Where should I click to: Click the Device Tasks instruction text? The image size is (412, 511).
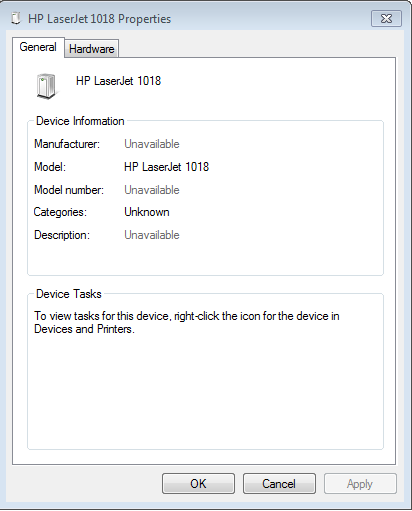187,322
